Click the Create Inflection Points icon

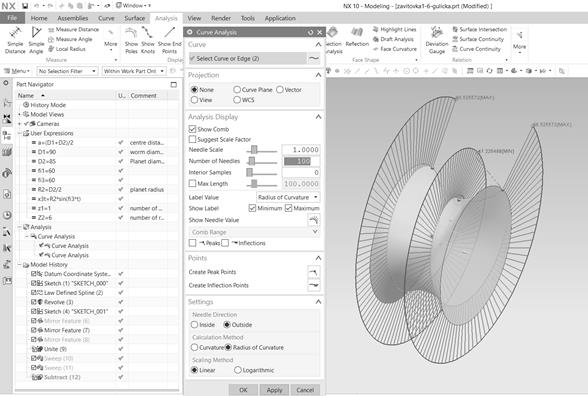(x=314, y=285)
